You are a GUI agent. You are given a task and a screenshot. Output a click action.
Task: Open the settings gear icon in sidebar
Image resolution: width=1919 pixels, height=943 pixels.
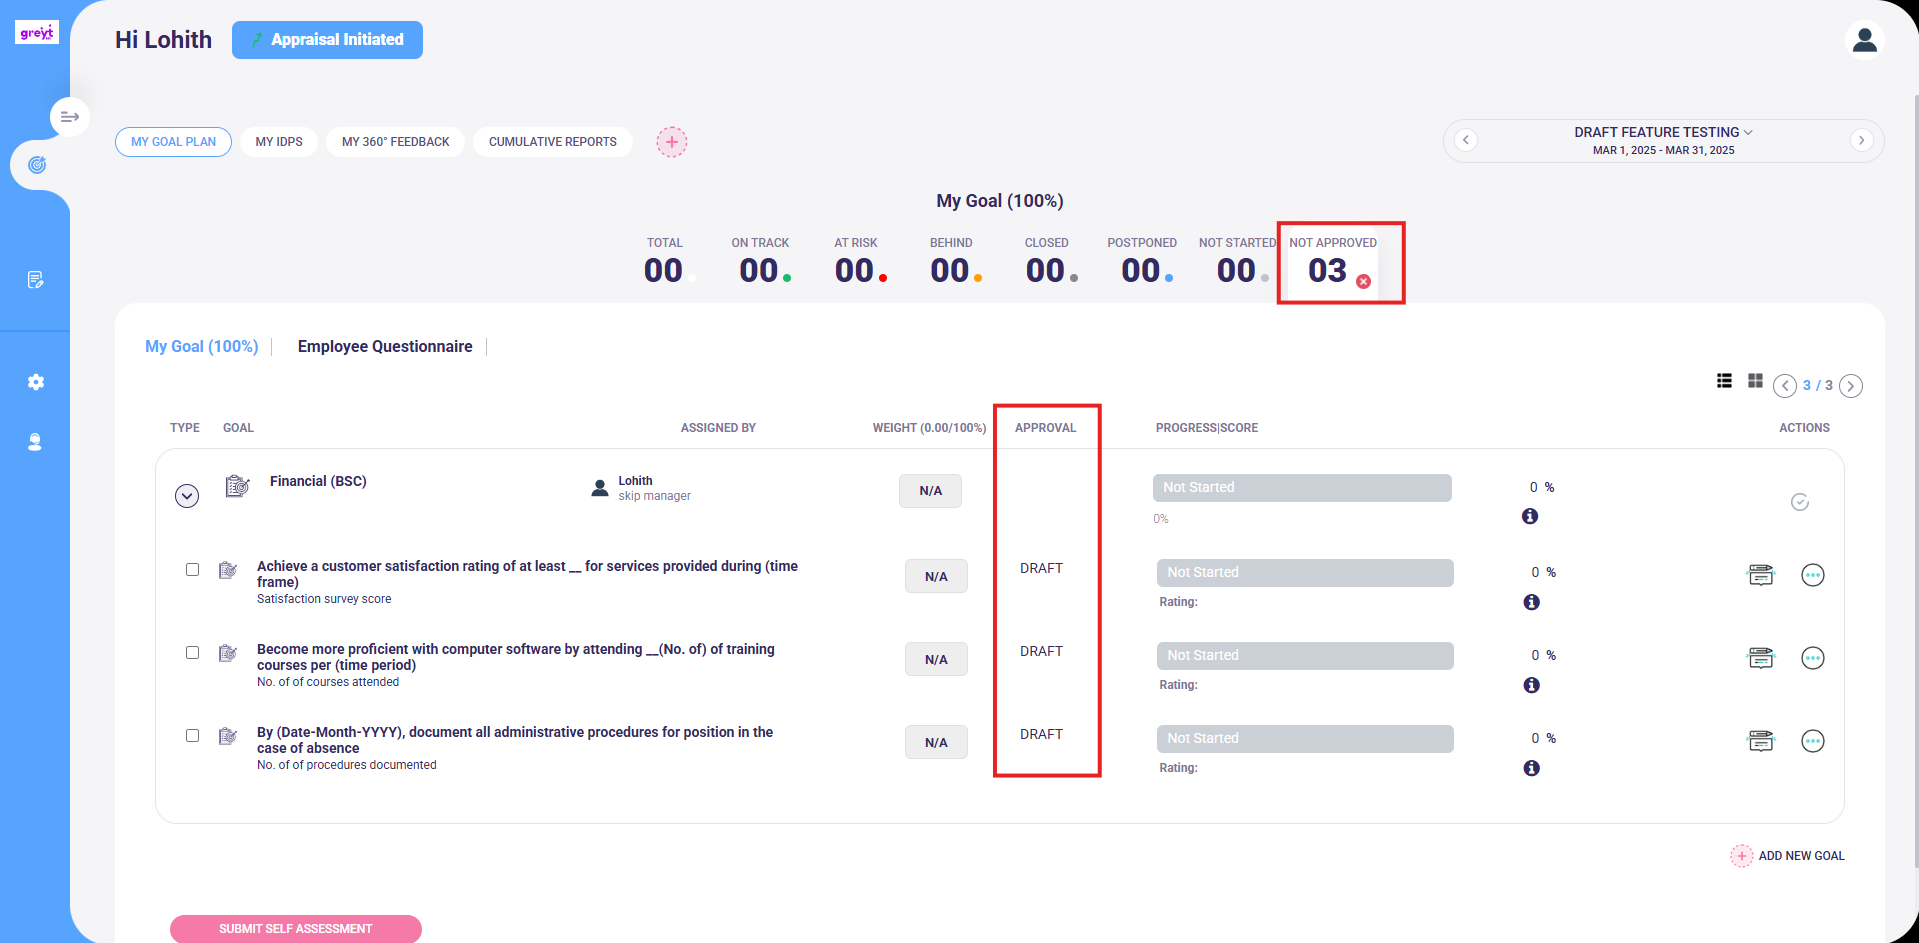[x=36, y=382]
